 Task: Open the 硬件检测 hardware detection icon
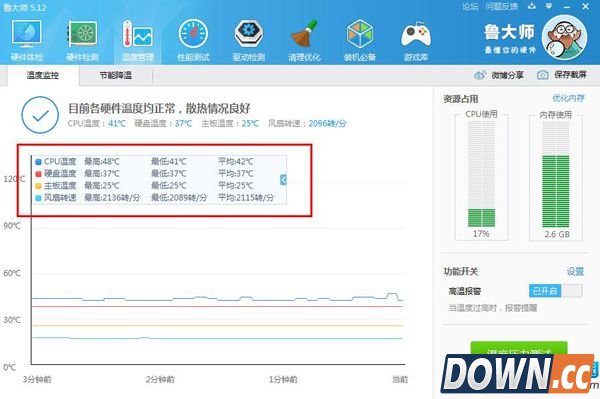coord(82,40)
